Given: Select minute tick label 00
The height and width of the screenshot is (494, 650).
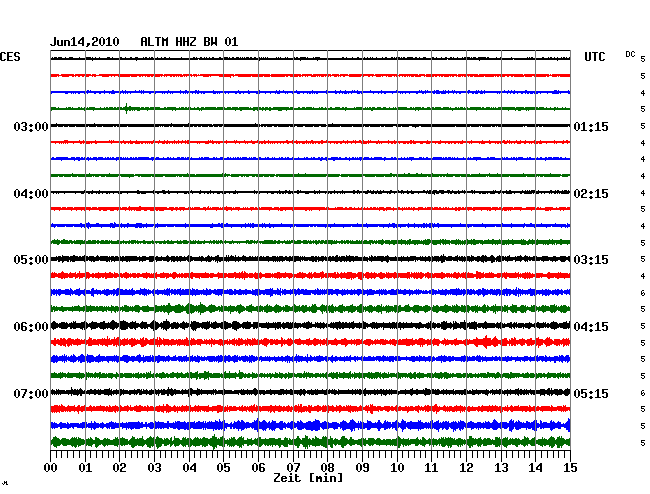Looking at the screenshot, I should 51,467.
